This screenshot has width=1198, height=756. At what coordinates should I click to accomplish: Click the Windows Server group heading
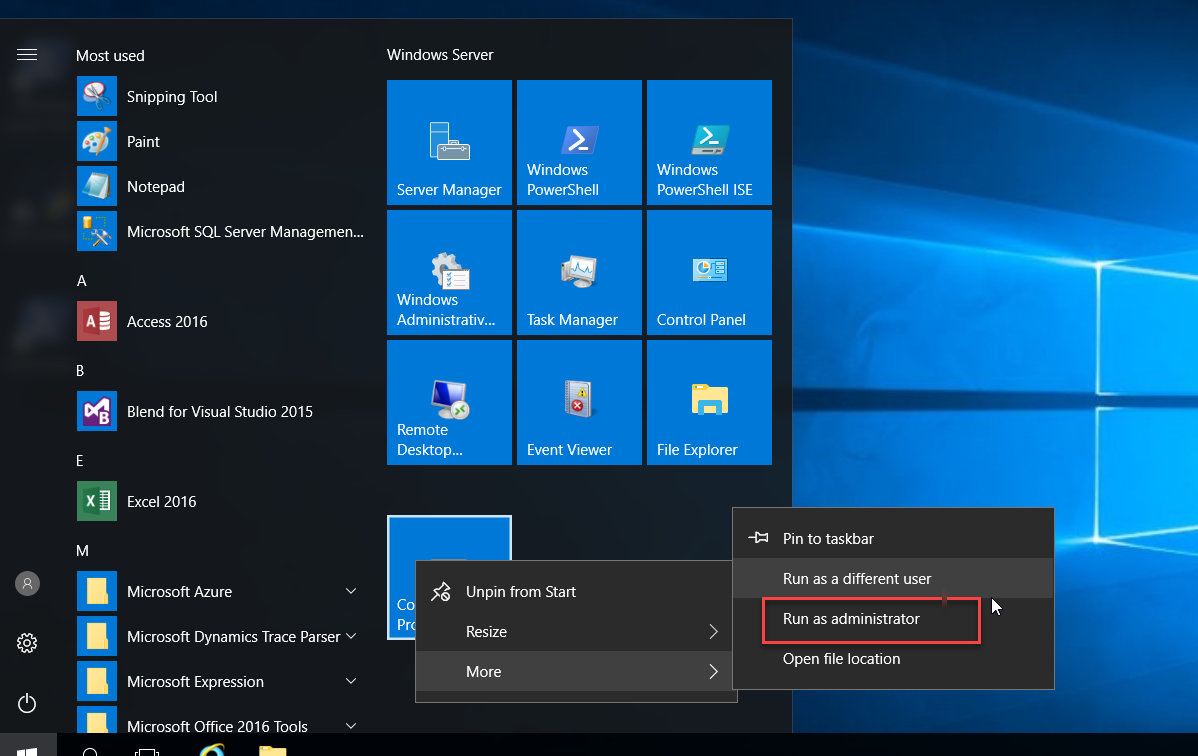pos(440,55)
